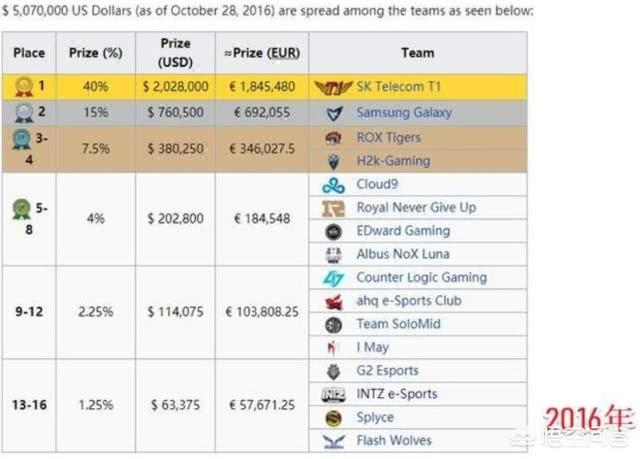This screenshot has width=640, height=459.
Task: Click the Samsung Galaxy team logo
Action: pyautogui.click(x=334, y=113)
